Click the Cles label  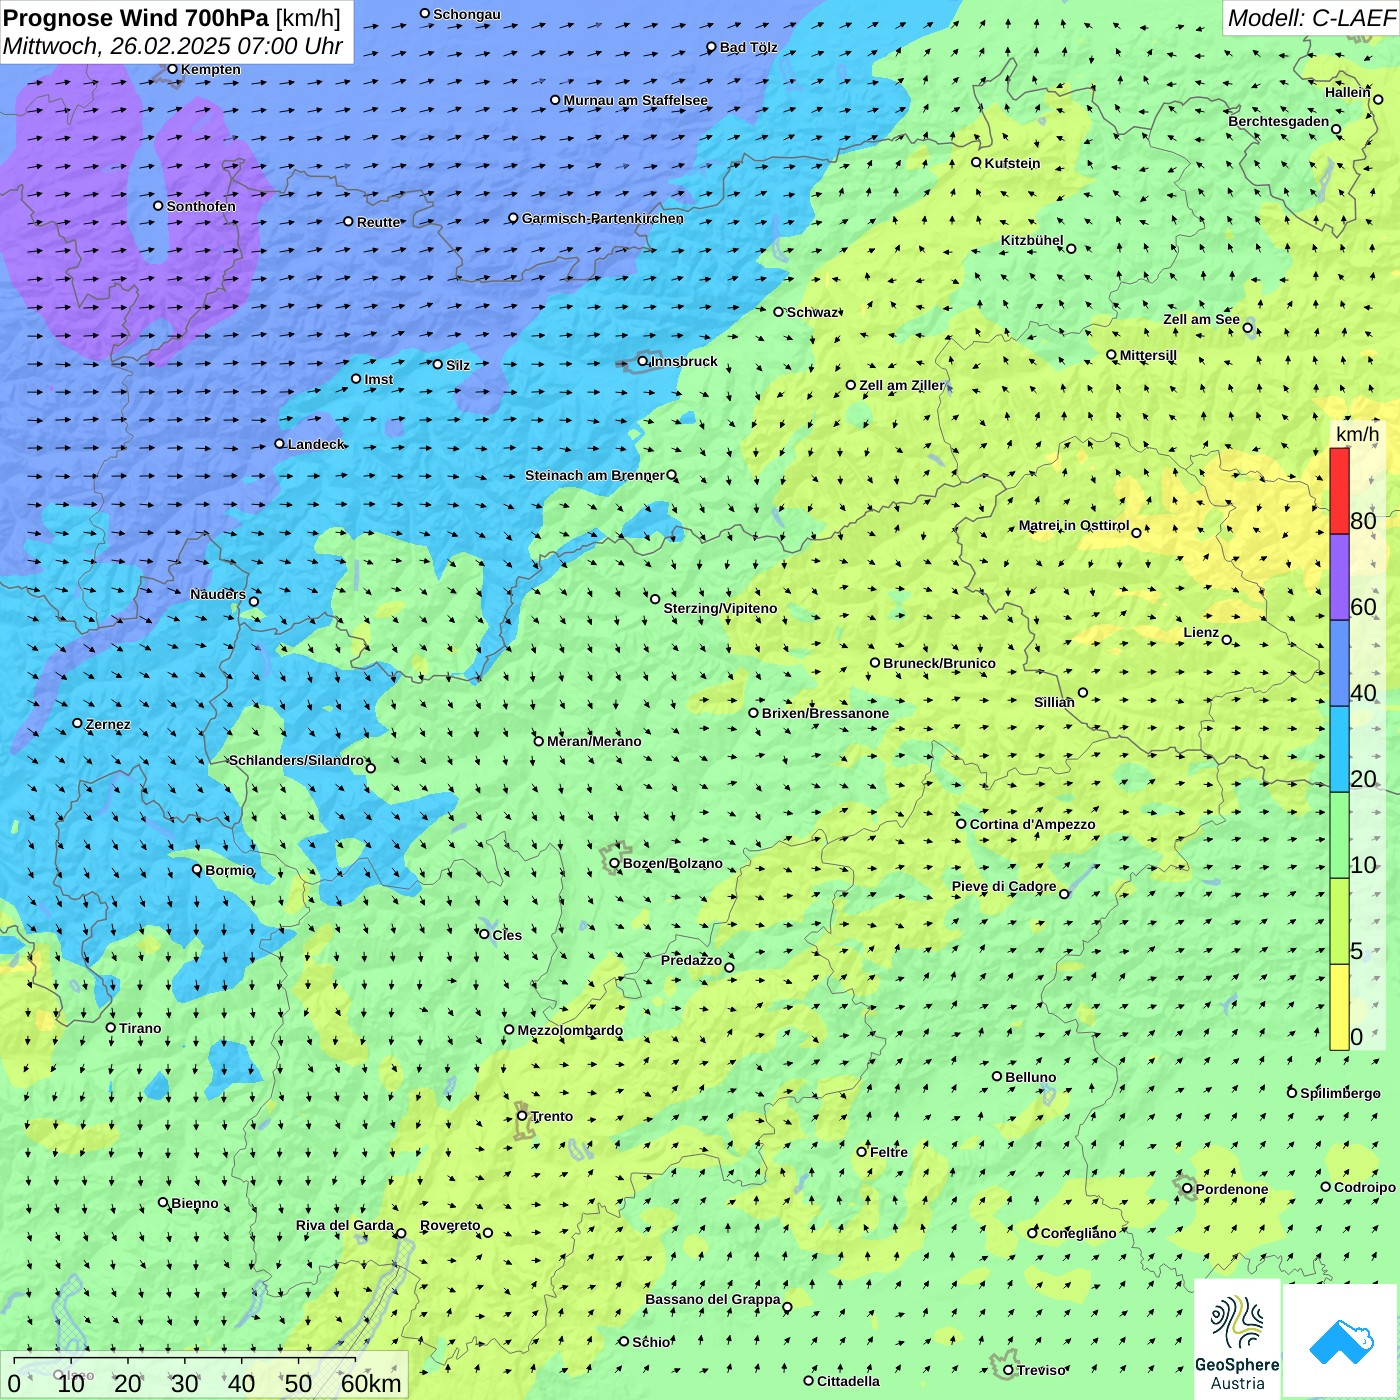coord(507,935)
